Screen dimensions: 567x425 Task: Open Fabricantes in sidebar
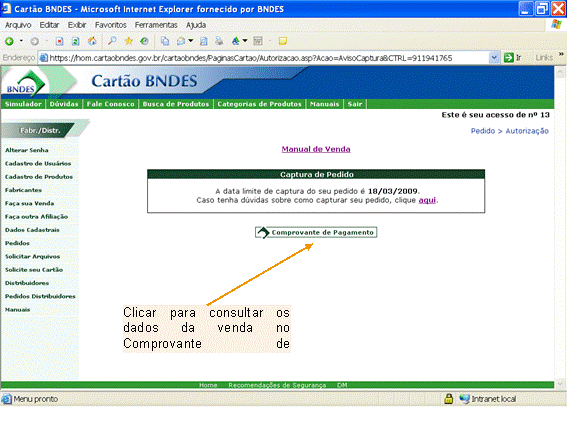pyautogui.click(x=23, y=190)
